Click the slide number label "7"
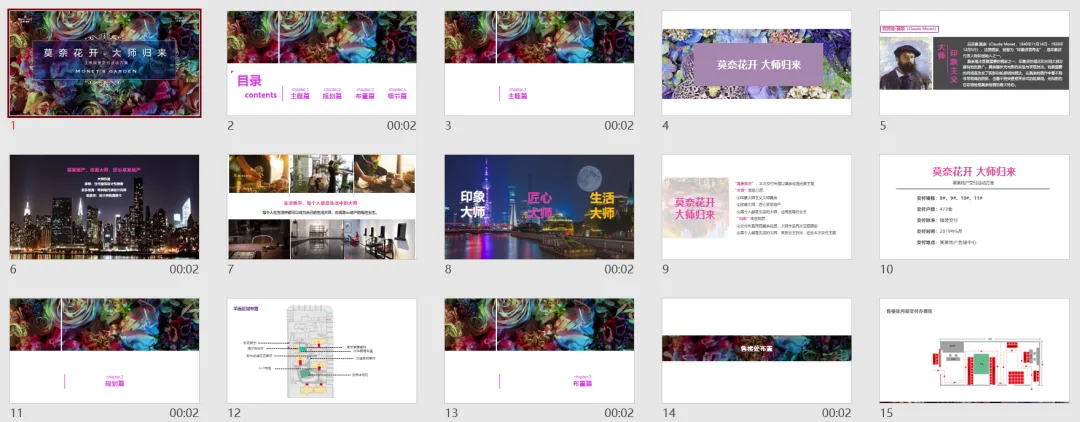 point(231,270)
